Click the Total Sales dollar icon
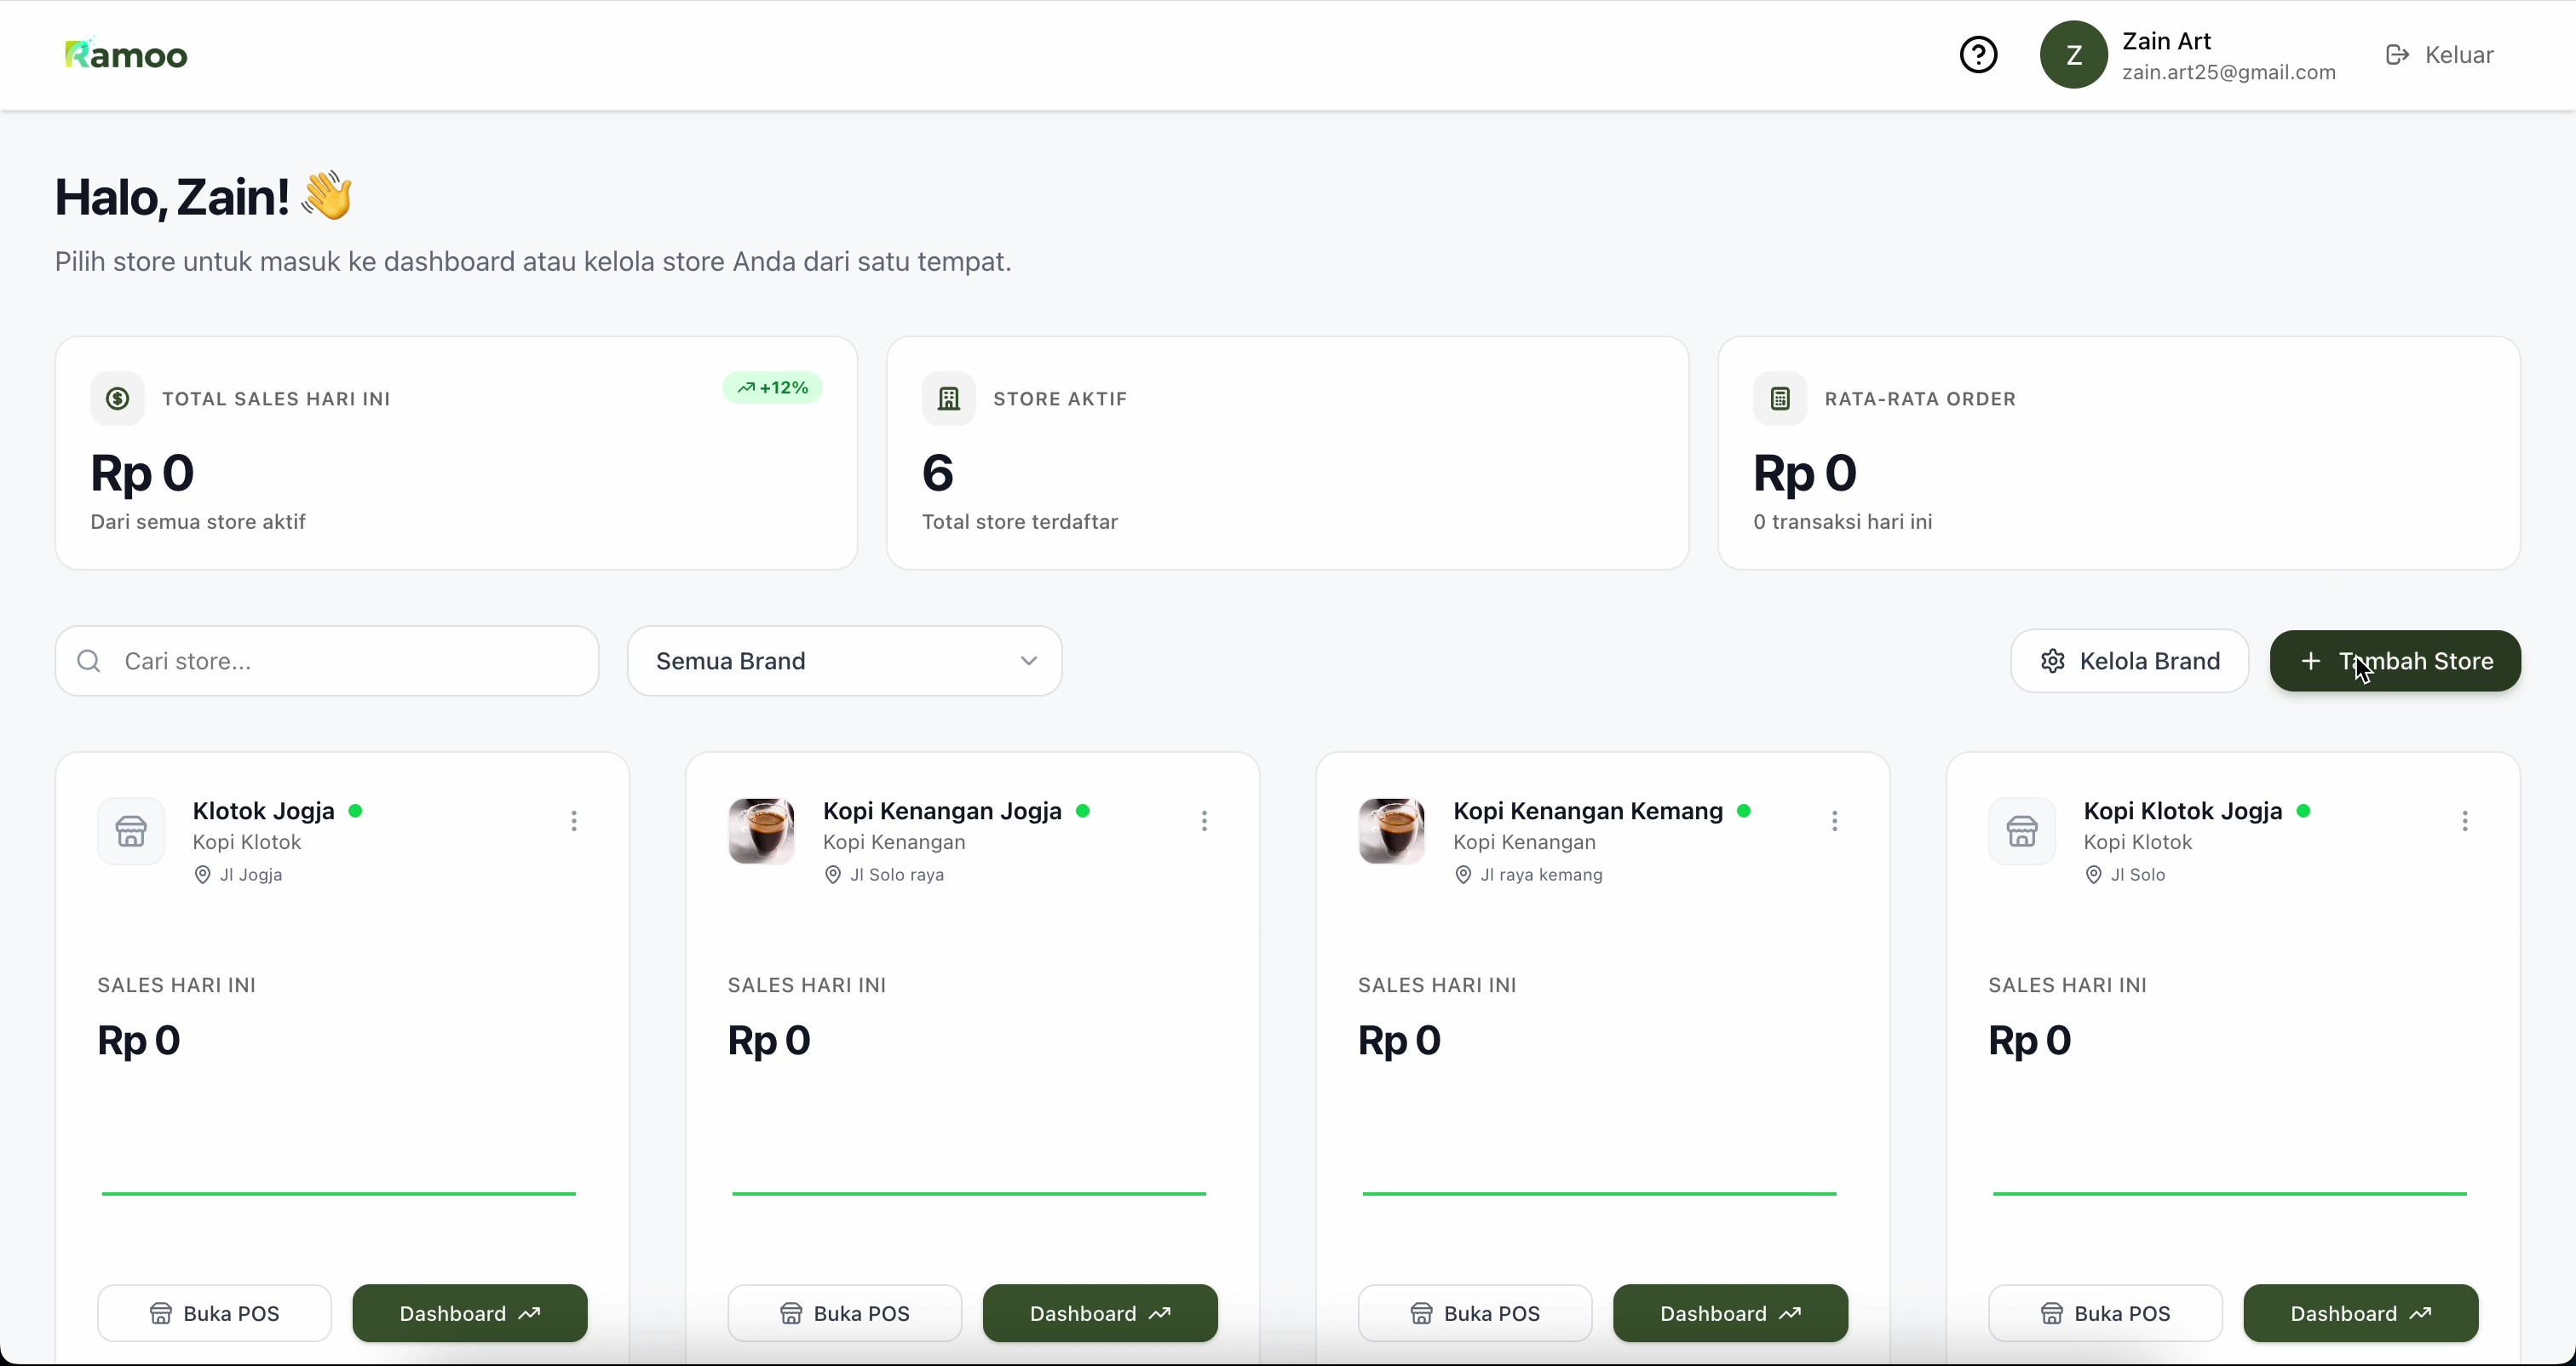The image size is (2576, 1366). 118,399
